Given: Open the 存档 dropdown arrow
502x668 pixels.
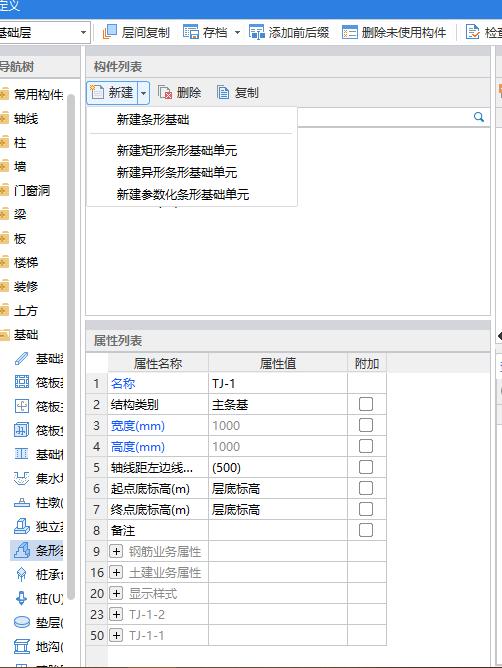Looking at the screenshot, I should pos(237,32).
